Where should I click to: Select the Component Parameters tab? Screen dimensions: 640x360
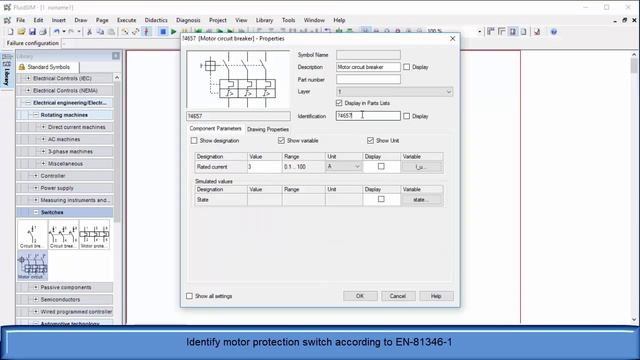click(216, 129)
